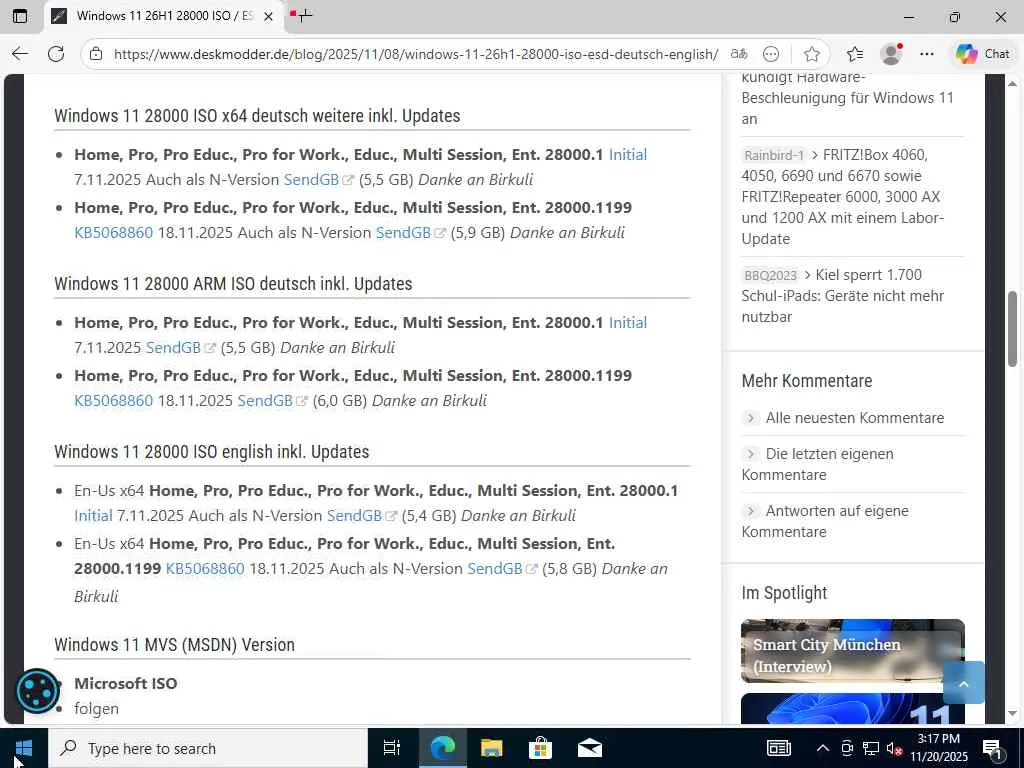Open Task View on the taskbar
Image resolution: width=1024 pixels, height=768 pixels.
[392, 748]
